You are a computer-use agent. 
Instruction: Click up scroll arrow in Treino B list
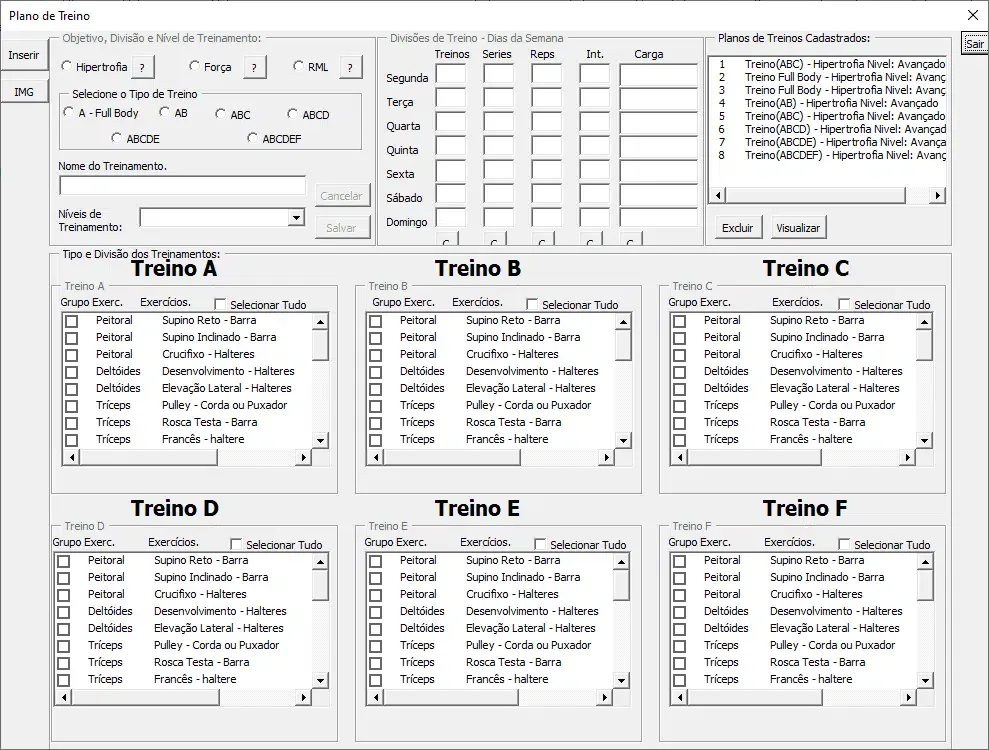pos(623,322)
